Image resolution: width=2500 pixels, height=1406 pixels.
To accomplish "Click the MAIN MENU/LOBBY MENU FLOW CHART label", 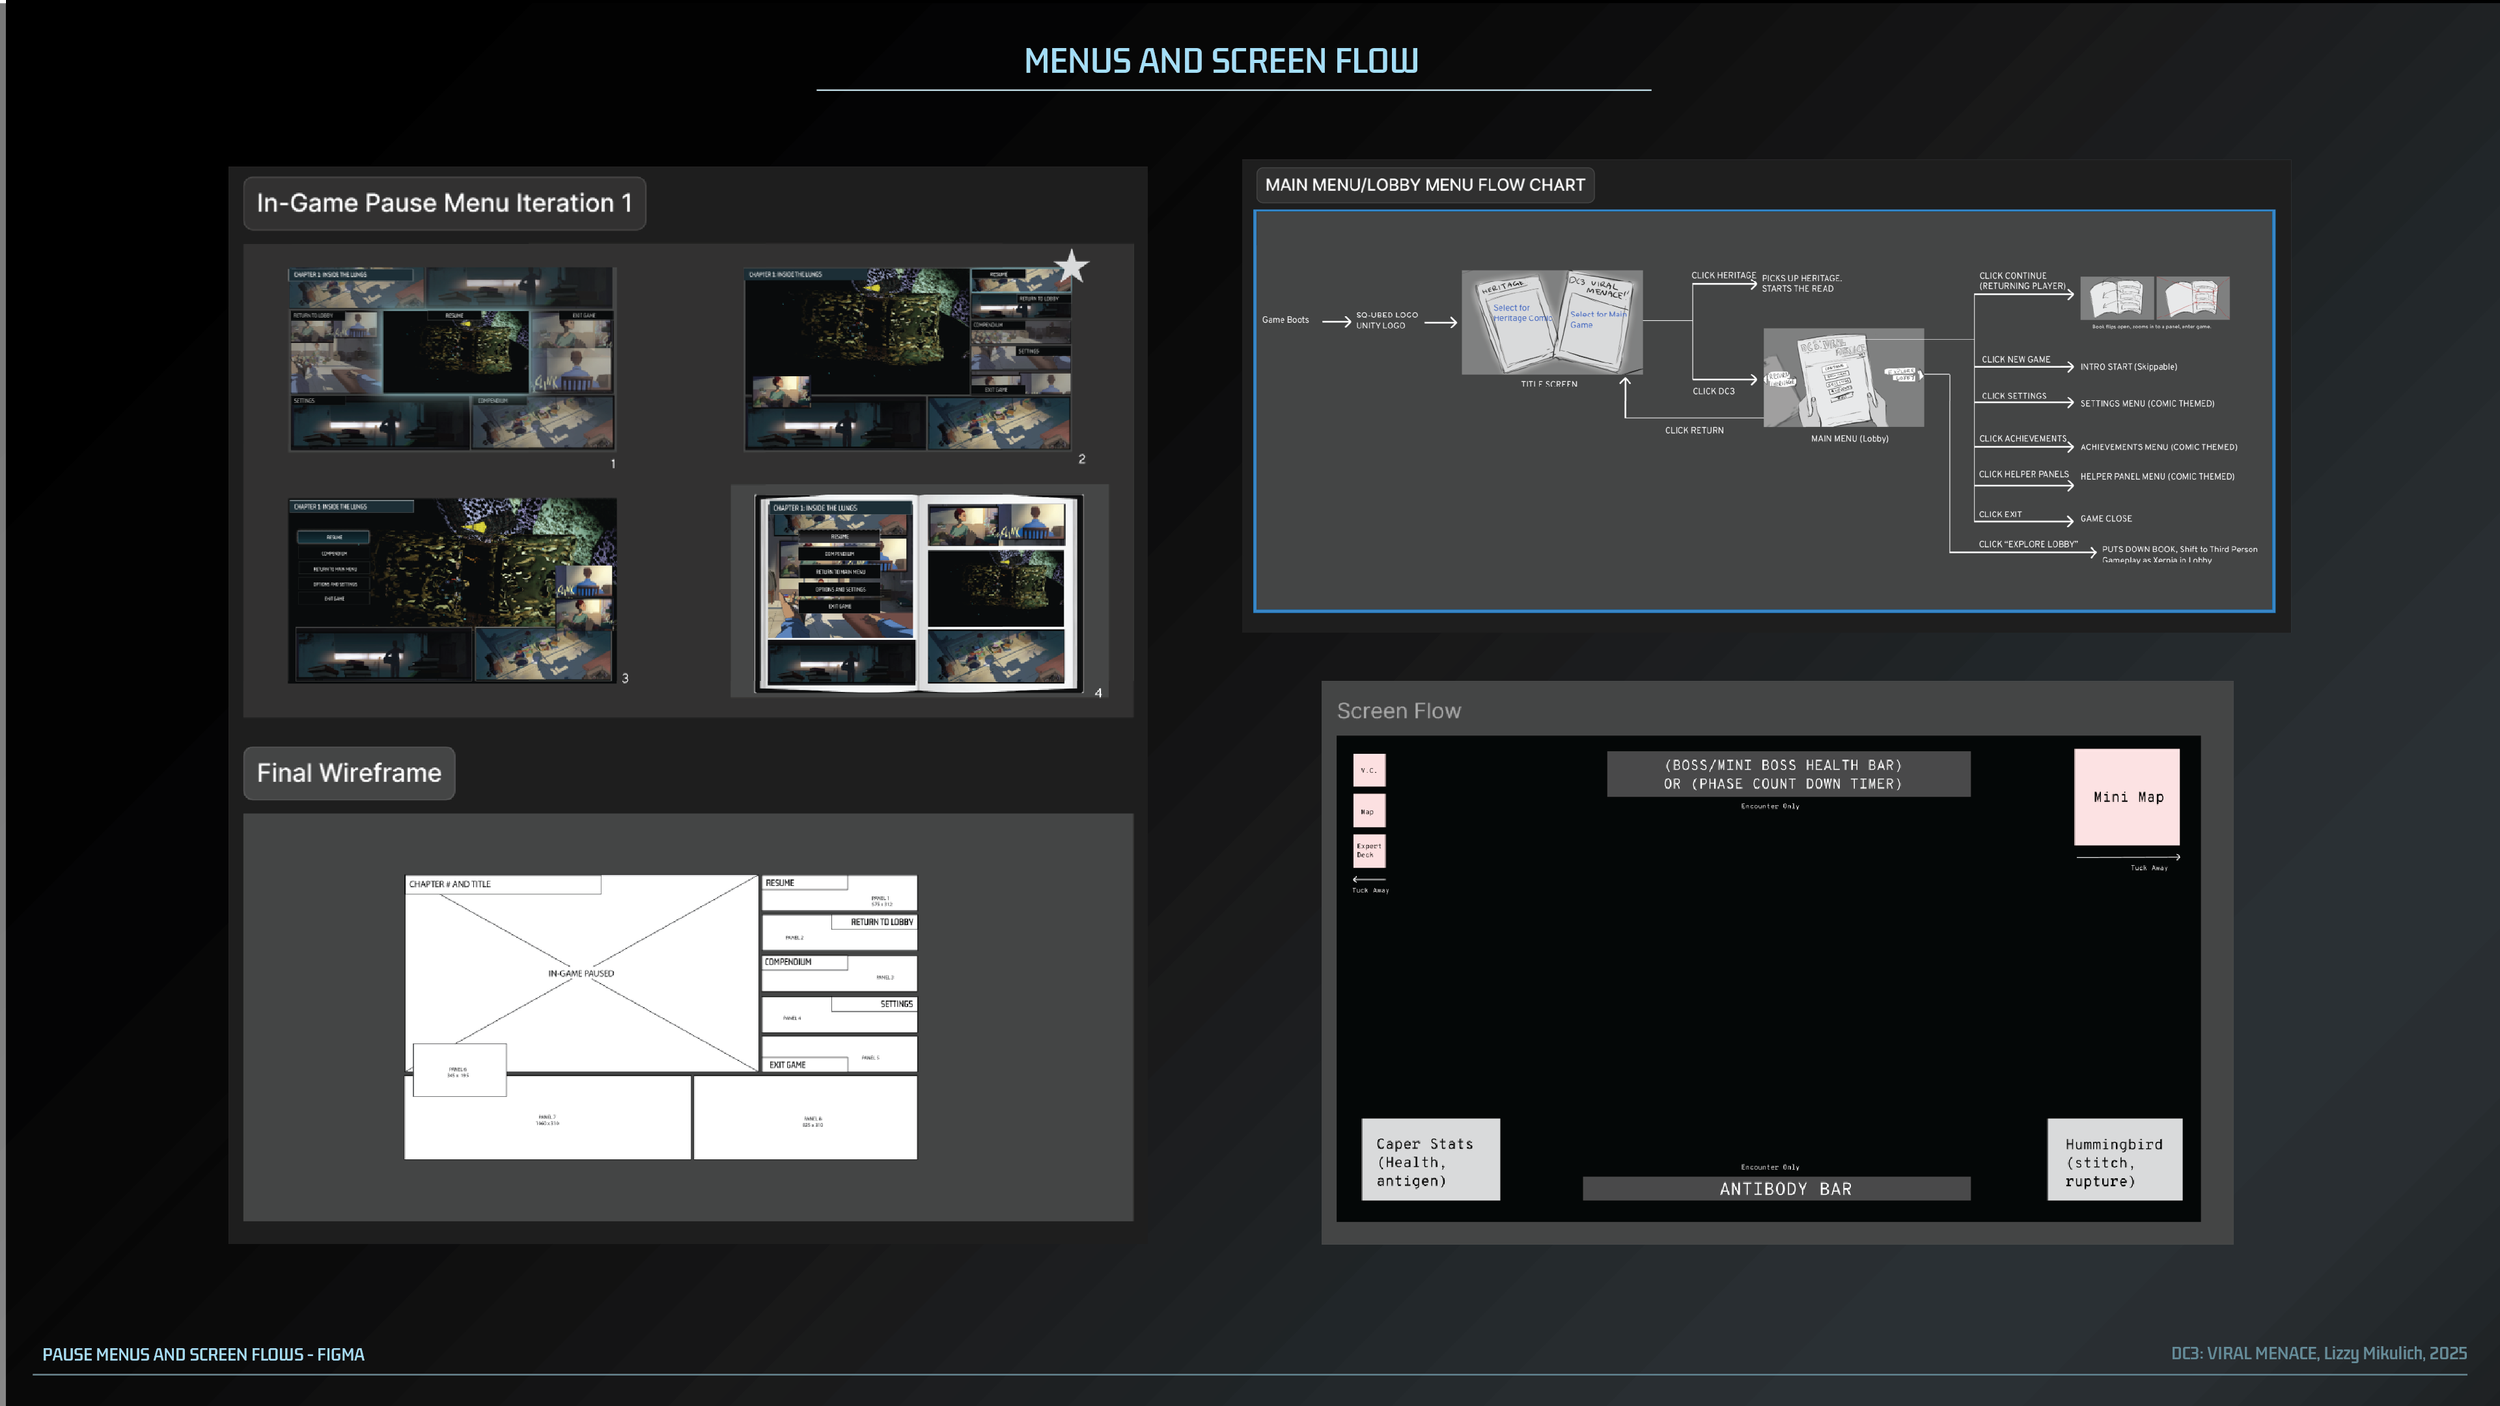I will tap(1425, 185).
